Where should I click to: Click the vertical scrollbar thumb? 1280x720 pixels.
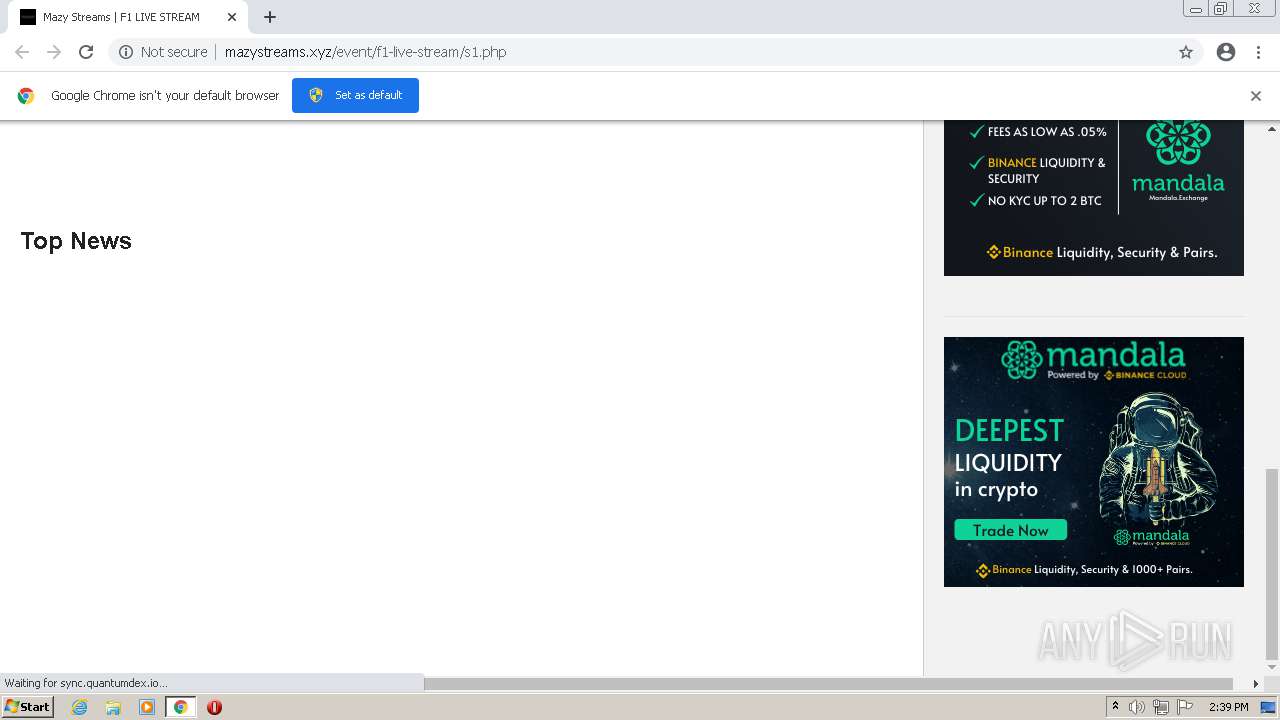tap(1272, 562)
